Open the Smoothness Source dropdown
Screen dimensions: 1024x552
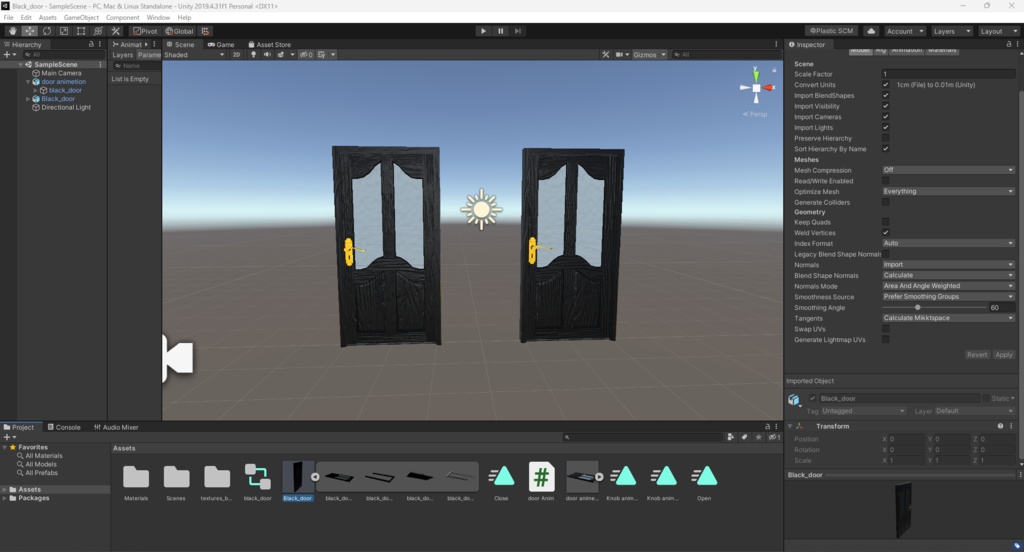click(948, 297)
